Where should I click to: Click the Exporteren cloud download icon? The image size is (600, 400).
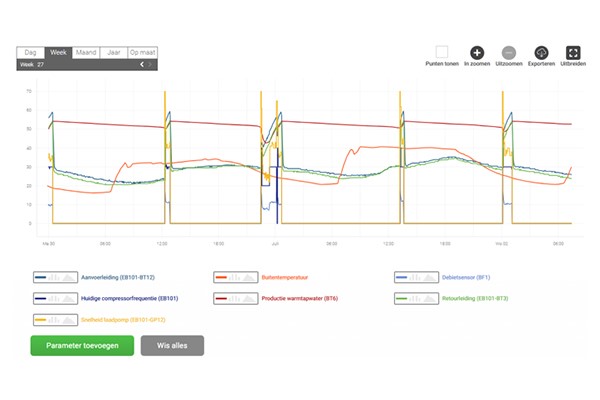(541, 53)
